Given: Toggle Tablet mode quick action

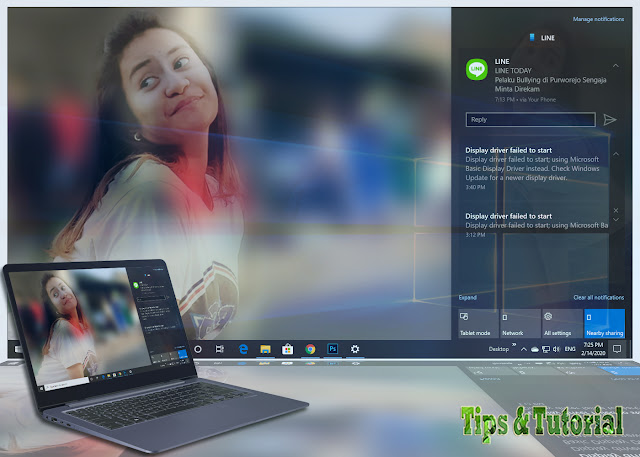Looking at the screenshot, I should 478,324.
